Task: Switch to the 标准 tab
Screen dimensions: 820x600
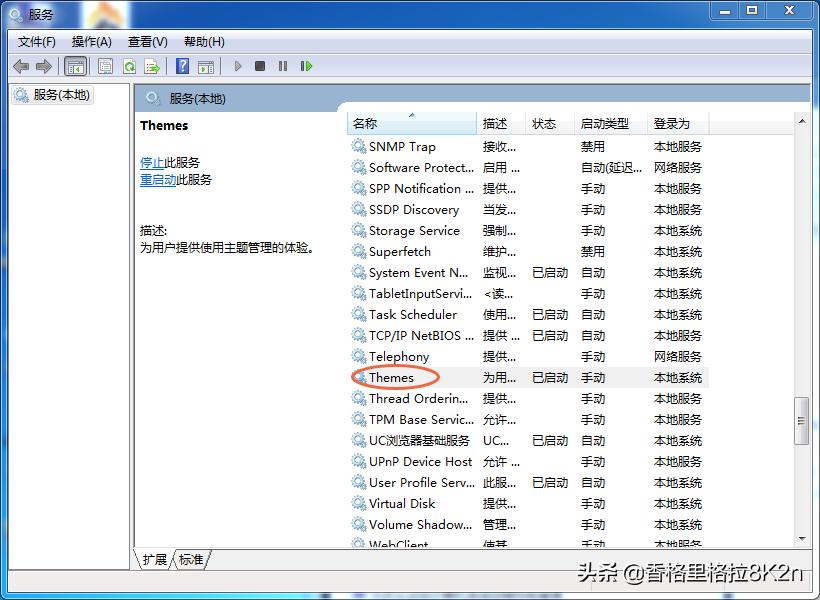Action: click(190, 560)
